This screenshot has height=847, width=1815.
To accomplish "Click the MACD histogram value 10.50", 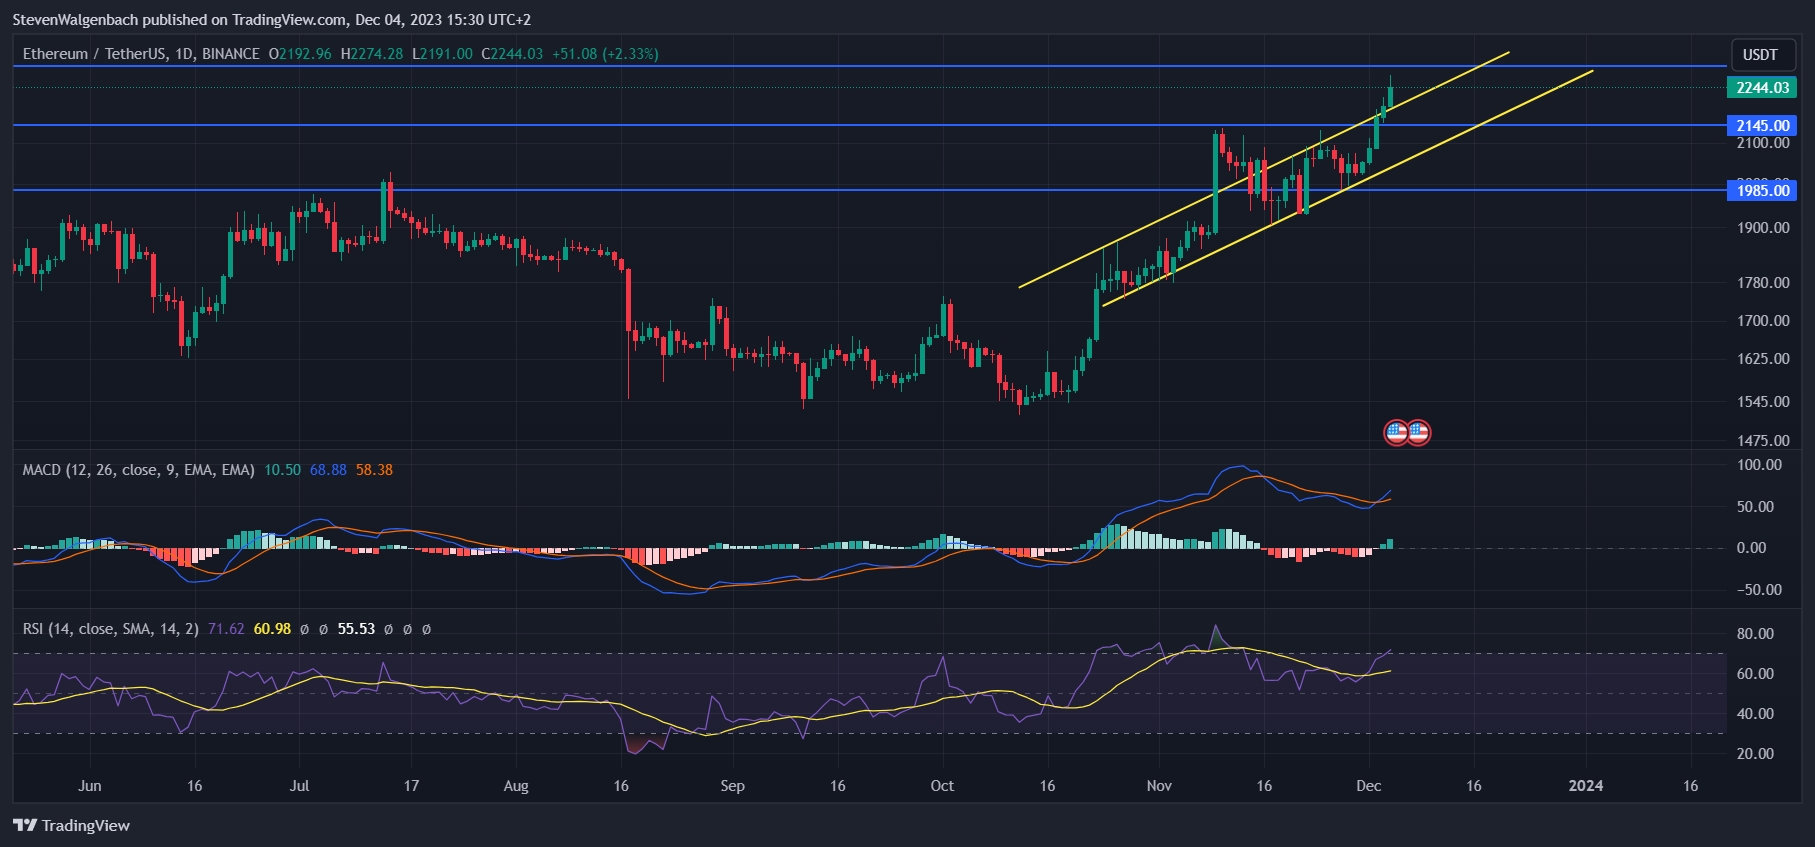I will click(x=282, y=469).
